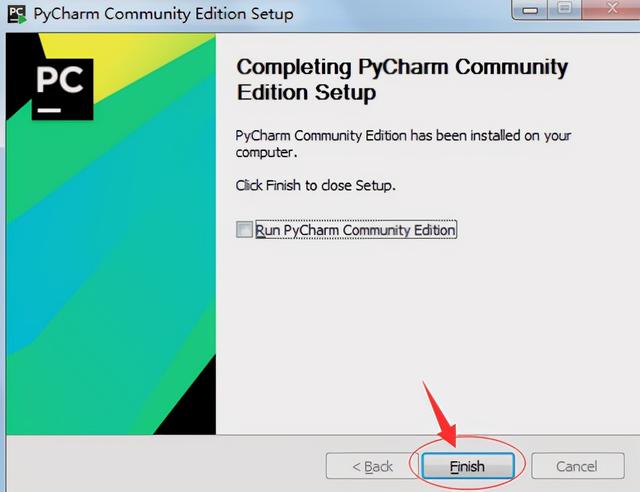This screenshot has width=640, height=492.
Task: Go to previous step with Back button
Action: 372,466
